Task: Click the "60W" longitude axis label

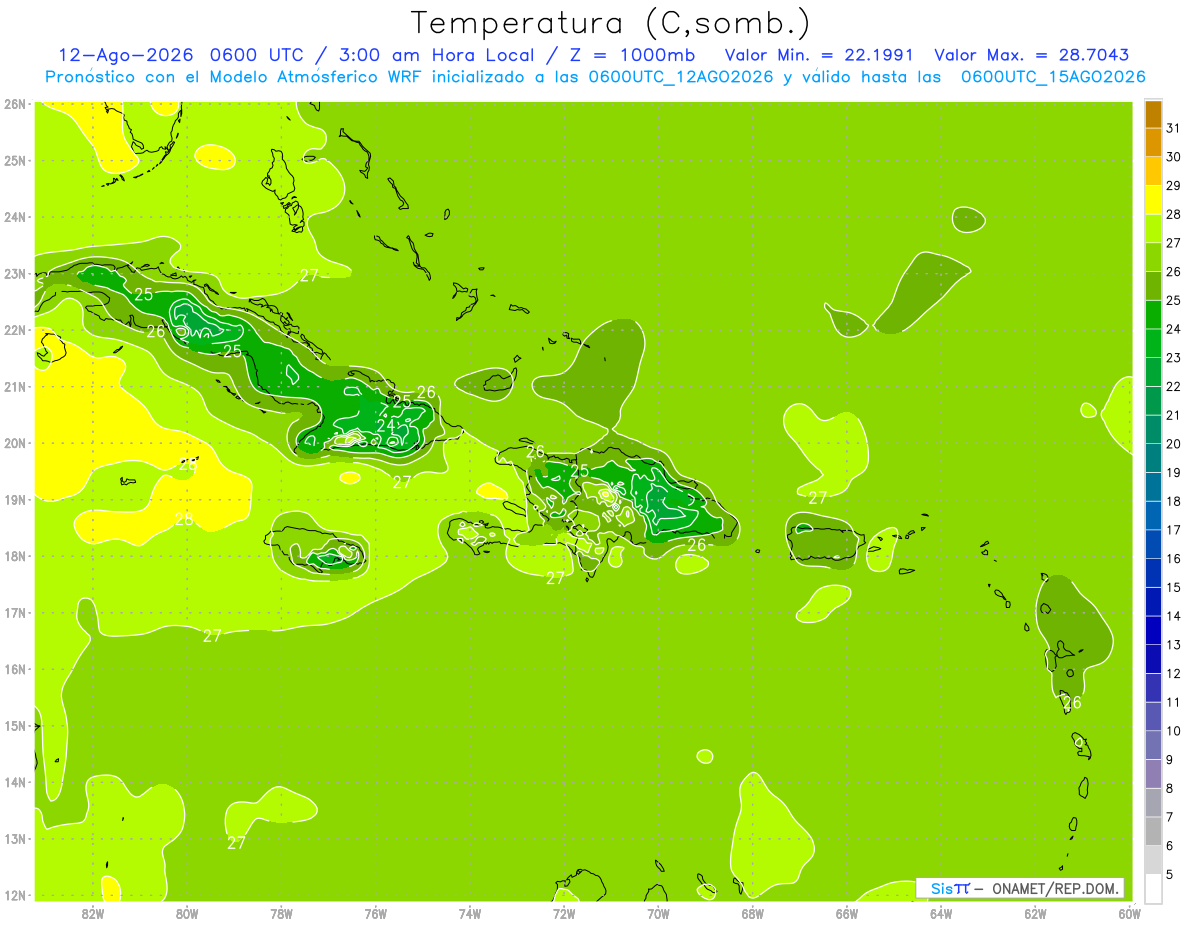Action: click(1128, 913)
